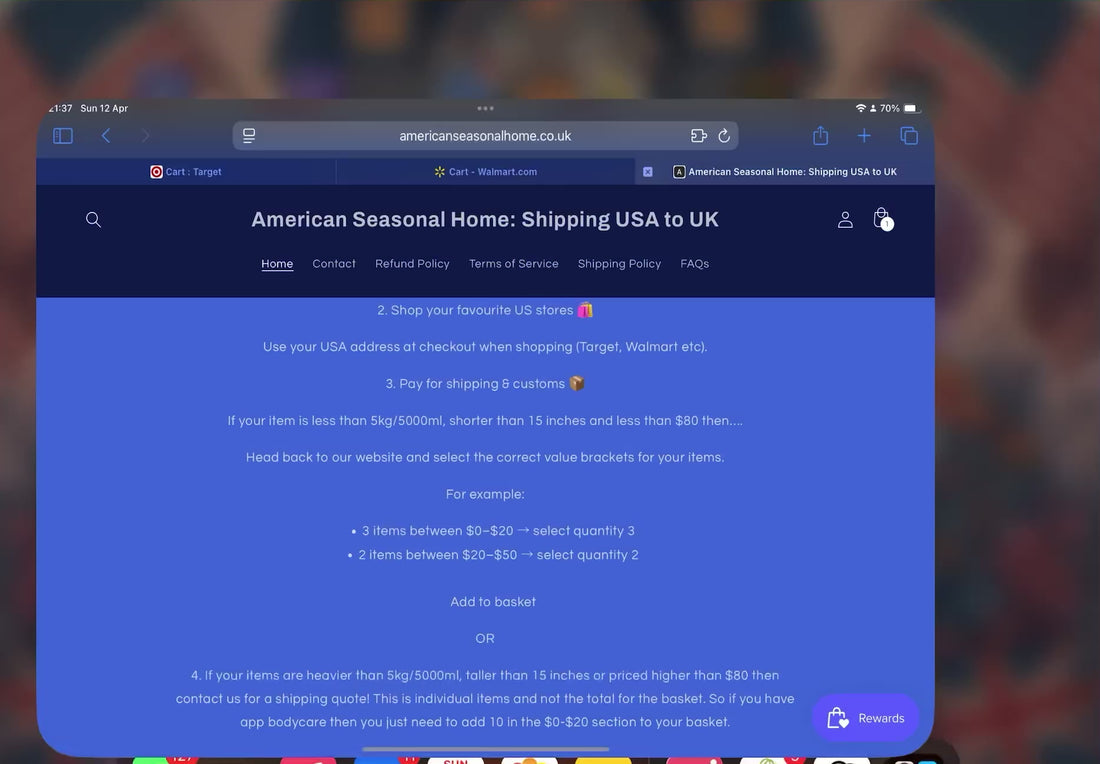This screenshot has width=1100, height=764.
Task: Reload the page with refresh icon
Action: click(725, 135)
